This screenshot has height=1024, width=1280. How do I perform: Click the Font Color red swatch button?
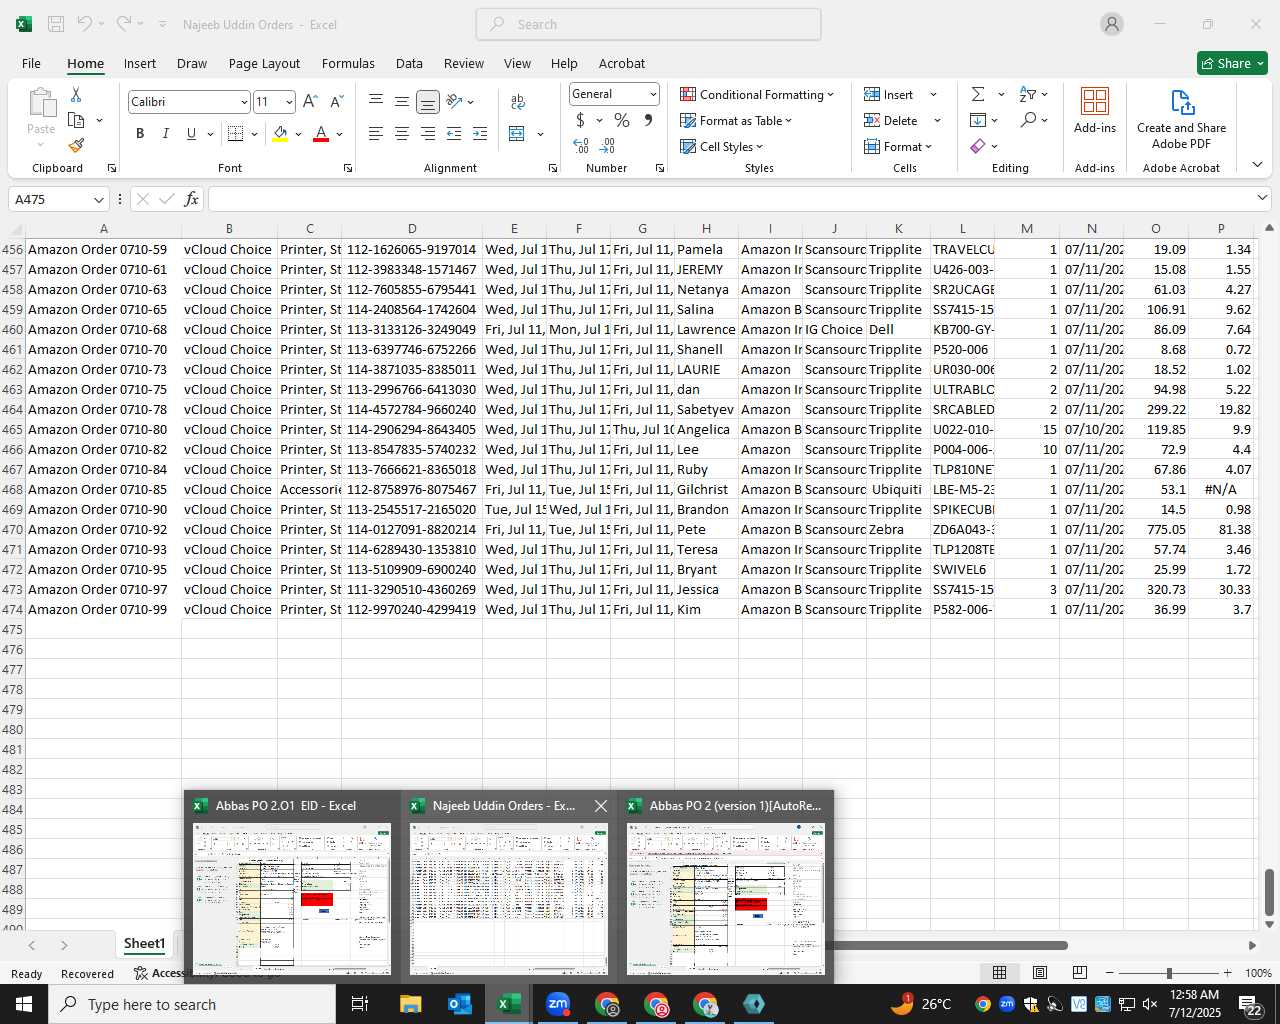point(321,134)
